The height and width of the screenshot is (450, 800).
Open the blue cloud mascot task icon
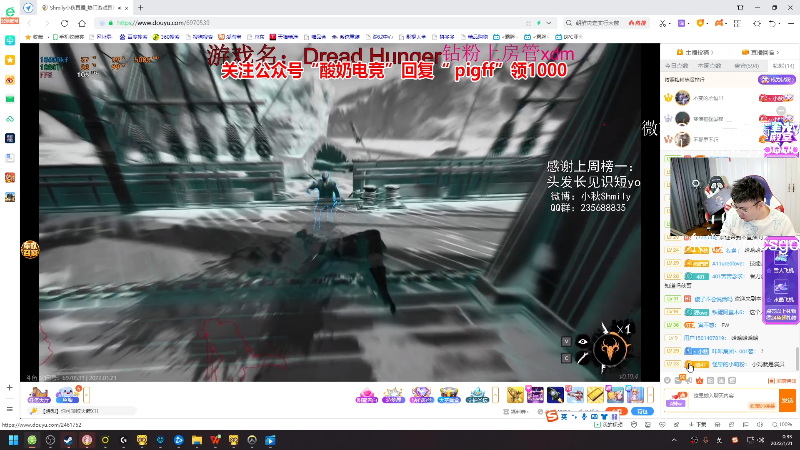click(x=67, y=394)
